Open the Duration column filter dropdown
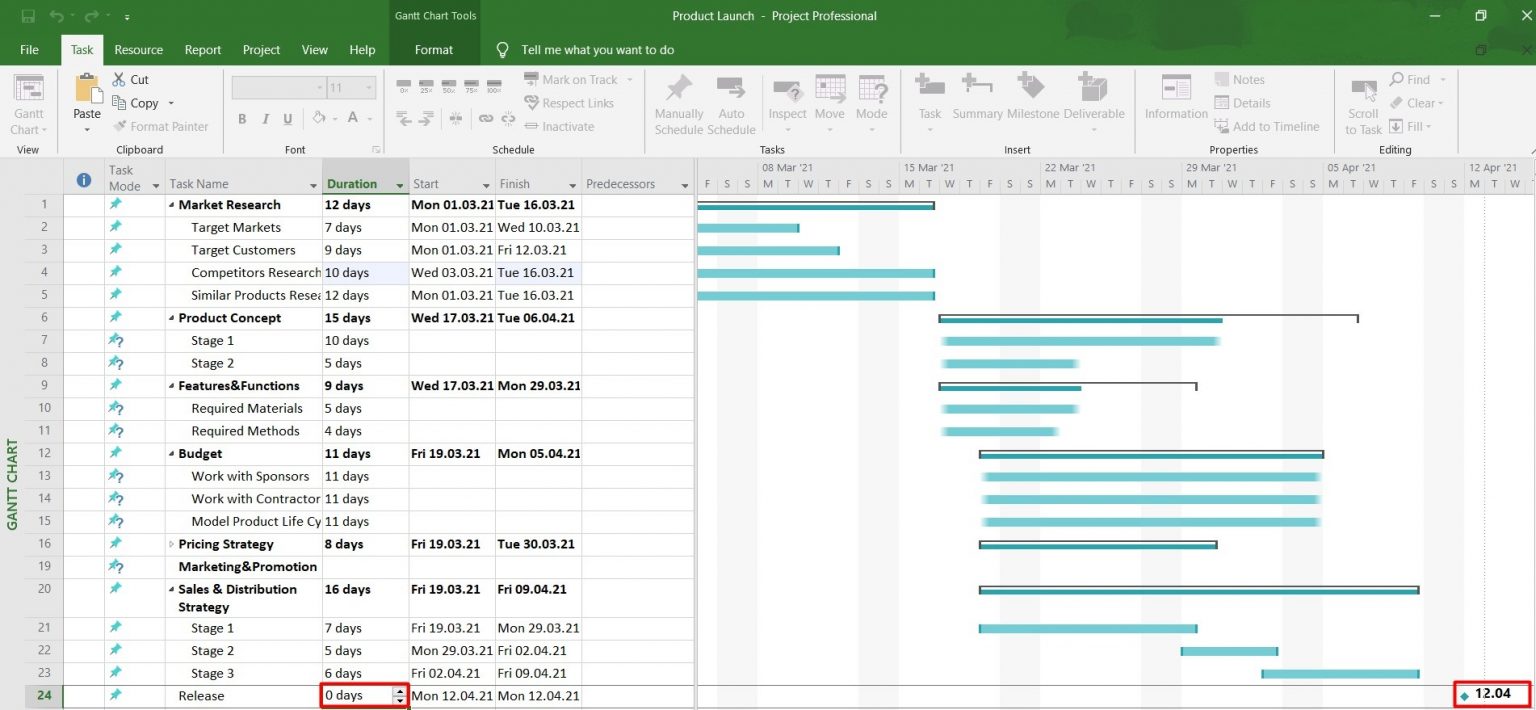Image resolution: width=1536 pixels, height=710 pixels. (x=399, y=184)
